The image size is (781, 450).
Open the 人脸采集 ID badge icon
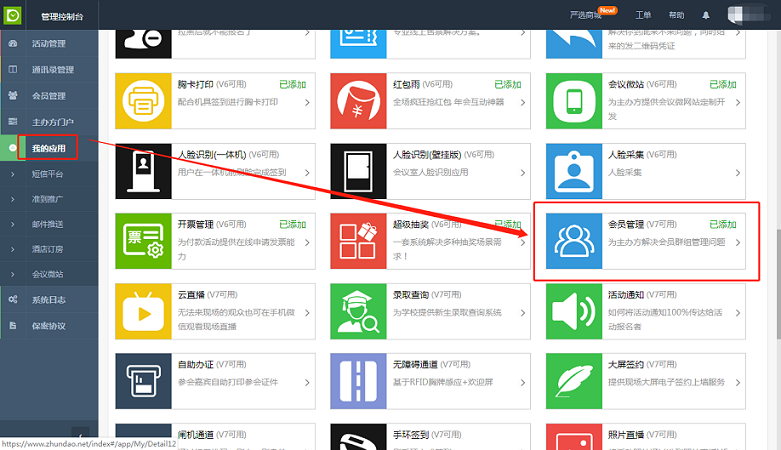574,171
